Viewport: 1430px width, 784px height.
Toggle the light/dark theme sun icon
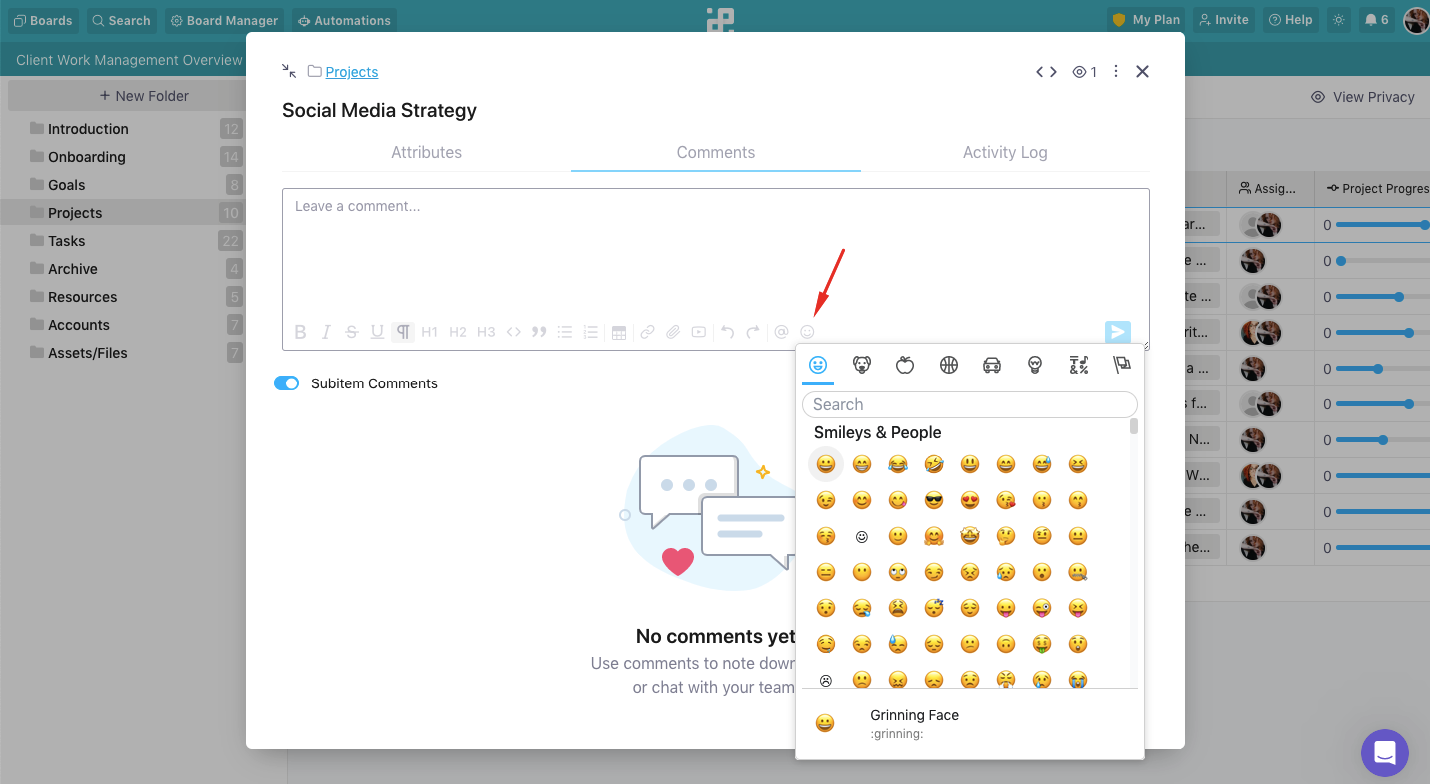1338,20
